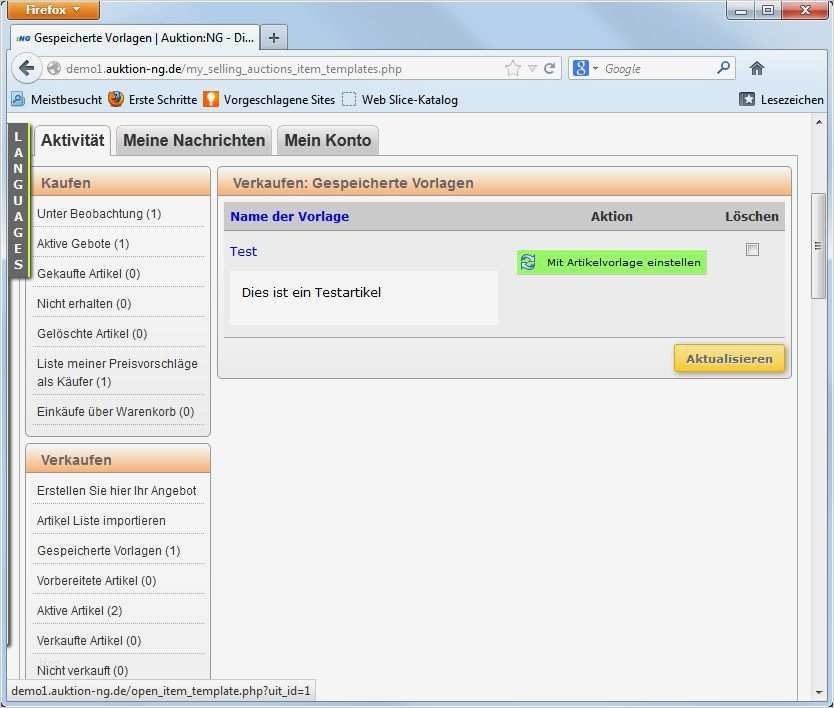The image size is (834, 708).
Task: Open Aktive Gebote (1) link
Action: [x=83, y=244]
